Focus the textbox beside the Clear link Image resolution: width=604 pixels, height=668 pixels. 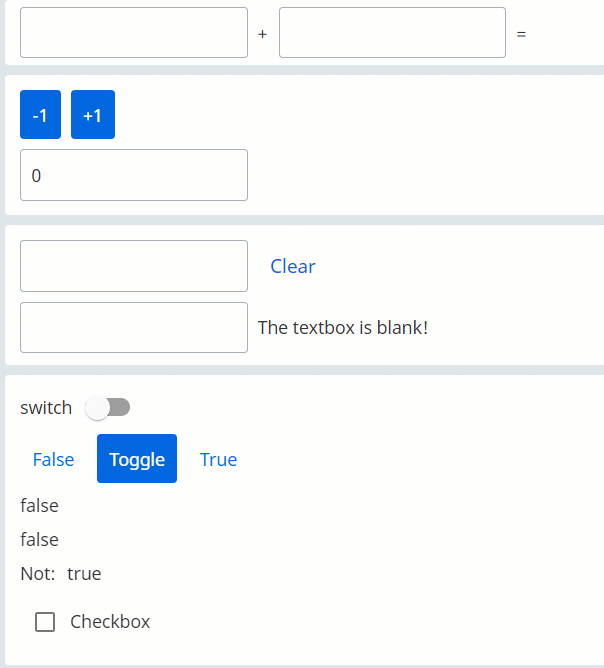click(134, 266)
